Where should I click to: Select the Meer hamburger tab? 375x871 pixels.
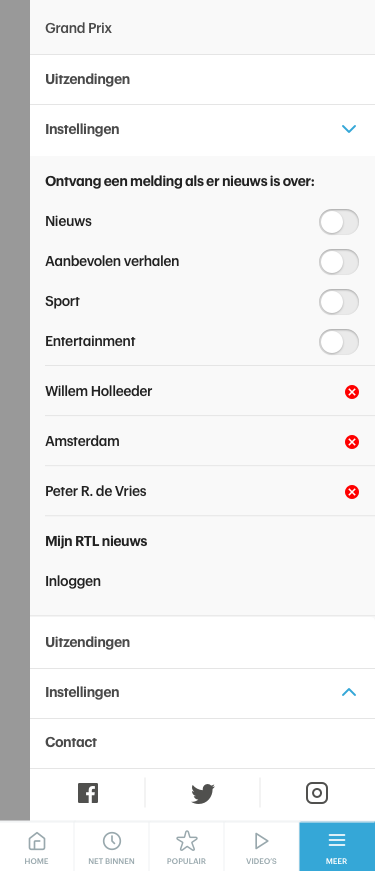click(x=337, y=847)
